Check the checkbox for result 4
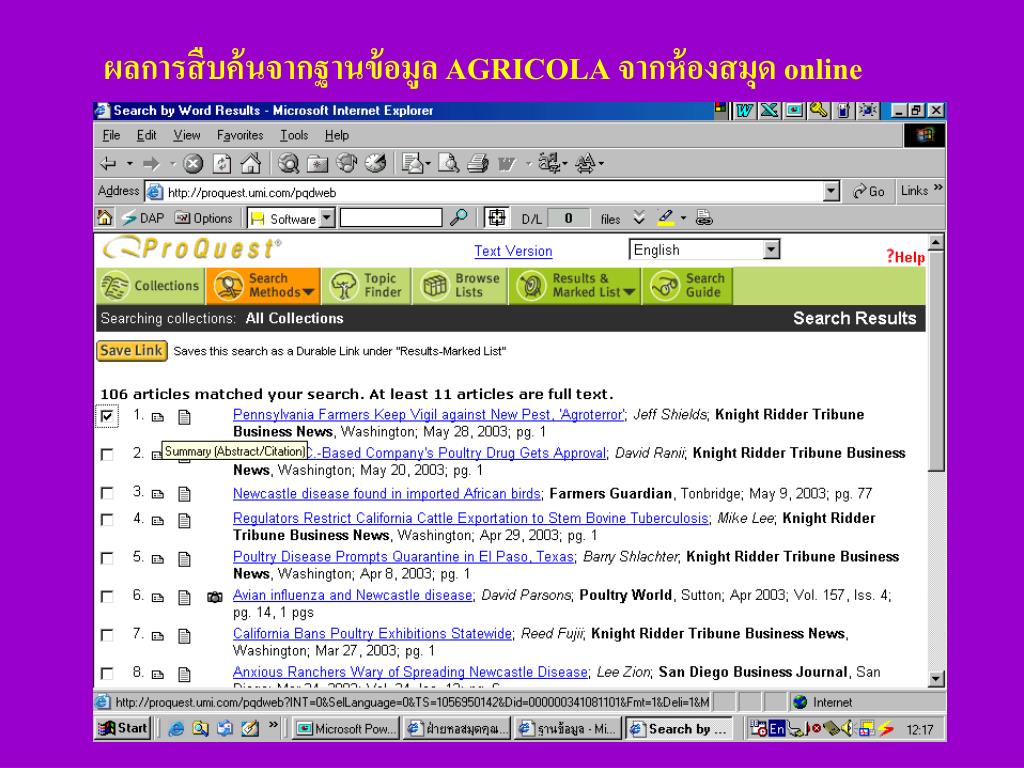1024x768 pixels. 108,520
